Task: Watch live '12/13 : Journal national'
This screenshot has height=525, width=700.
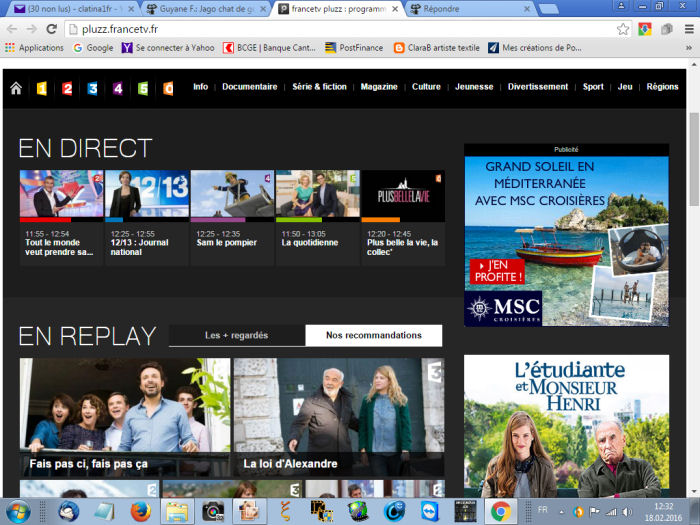Action: (147, 217)
